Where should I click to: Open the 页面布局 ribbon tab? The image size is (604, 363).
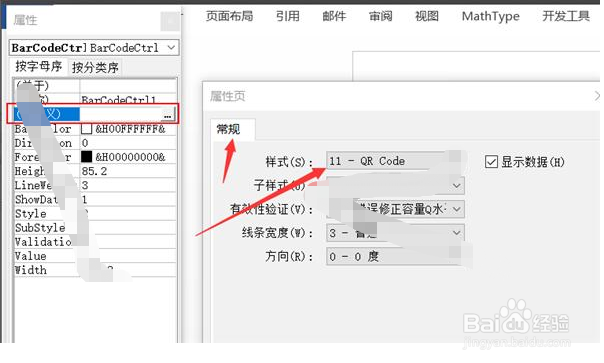point(229,16)
